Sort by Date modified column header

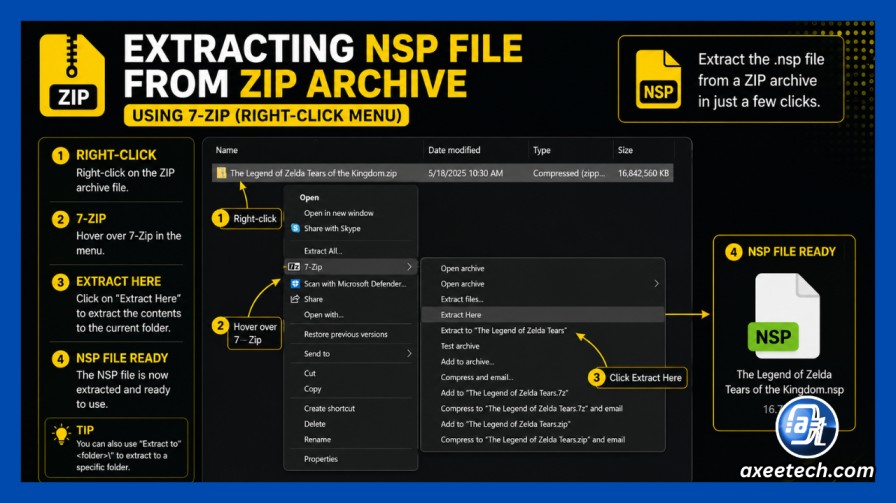coord(454,150)
